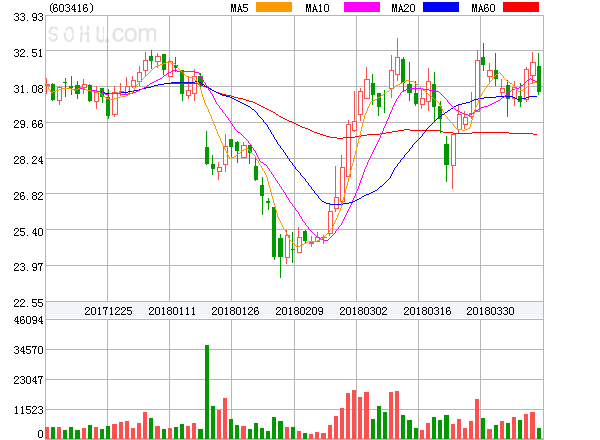Viewport: 600px width, 440px height.
Task: Click the magenta MA10 legend swatch
Action: pyautogui.click(x=362, y=7)
